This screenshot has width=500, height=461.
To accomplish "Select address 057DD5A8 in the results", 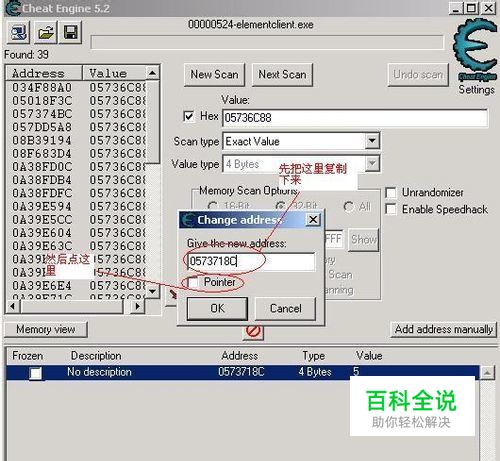I will (x=42, y=127).
